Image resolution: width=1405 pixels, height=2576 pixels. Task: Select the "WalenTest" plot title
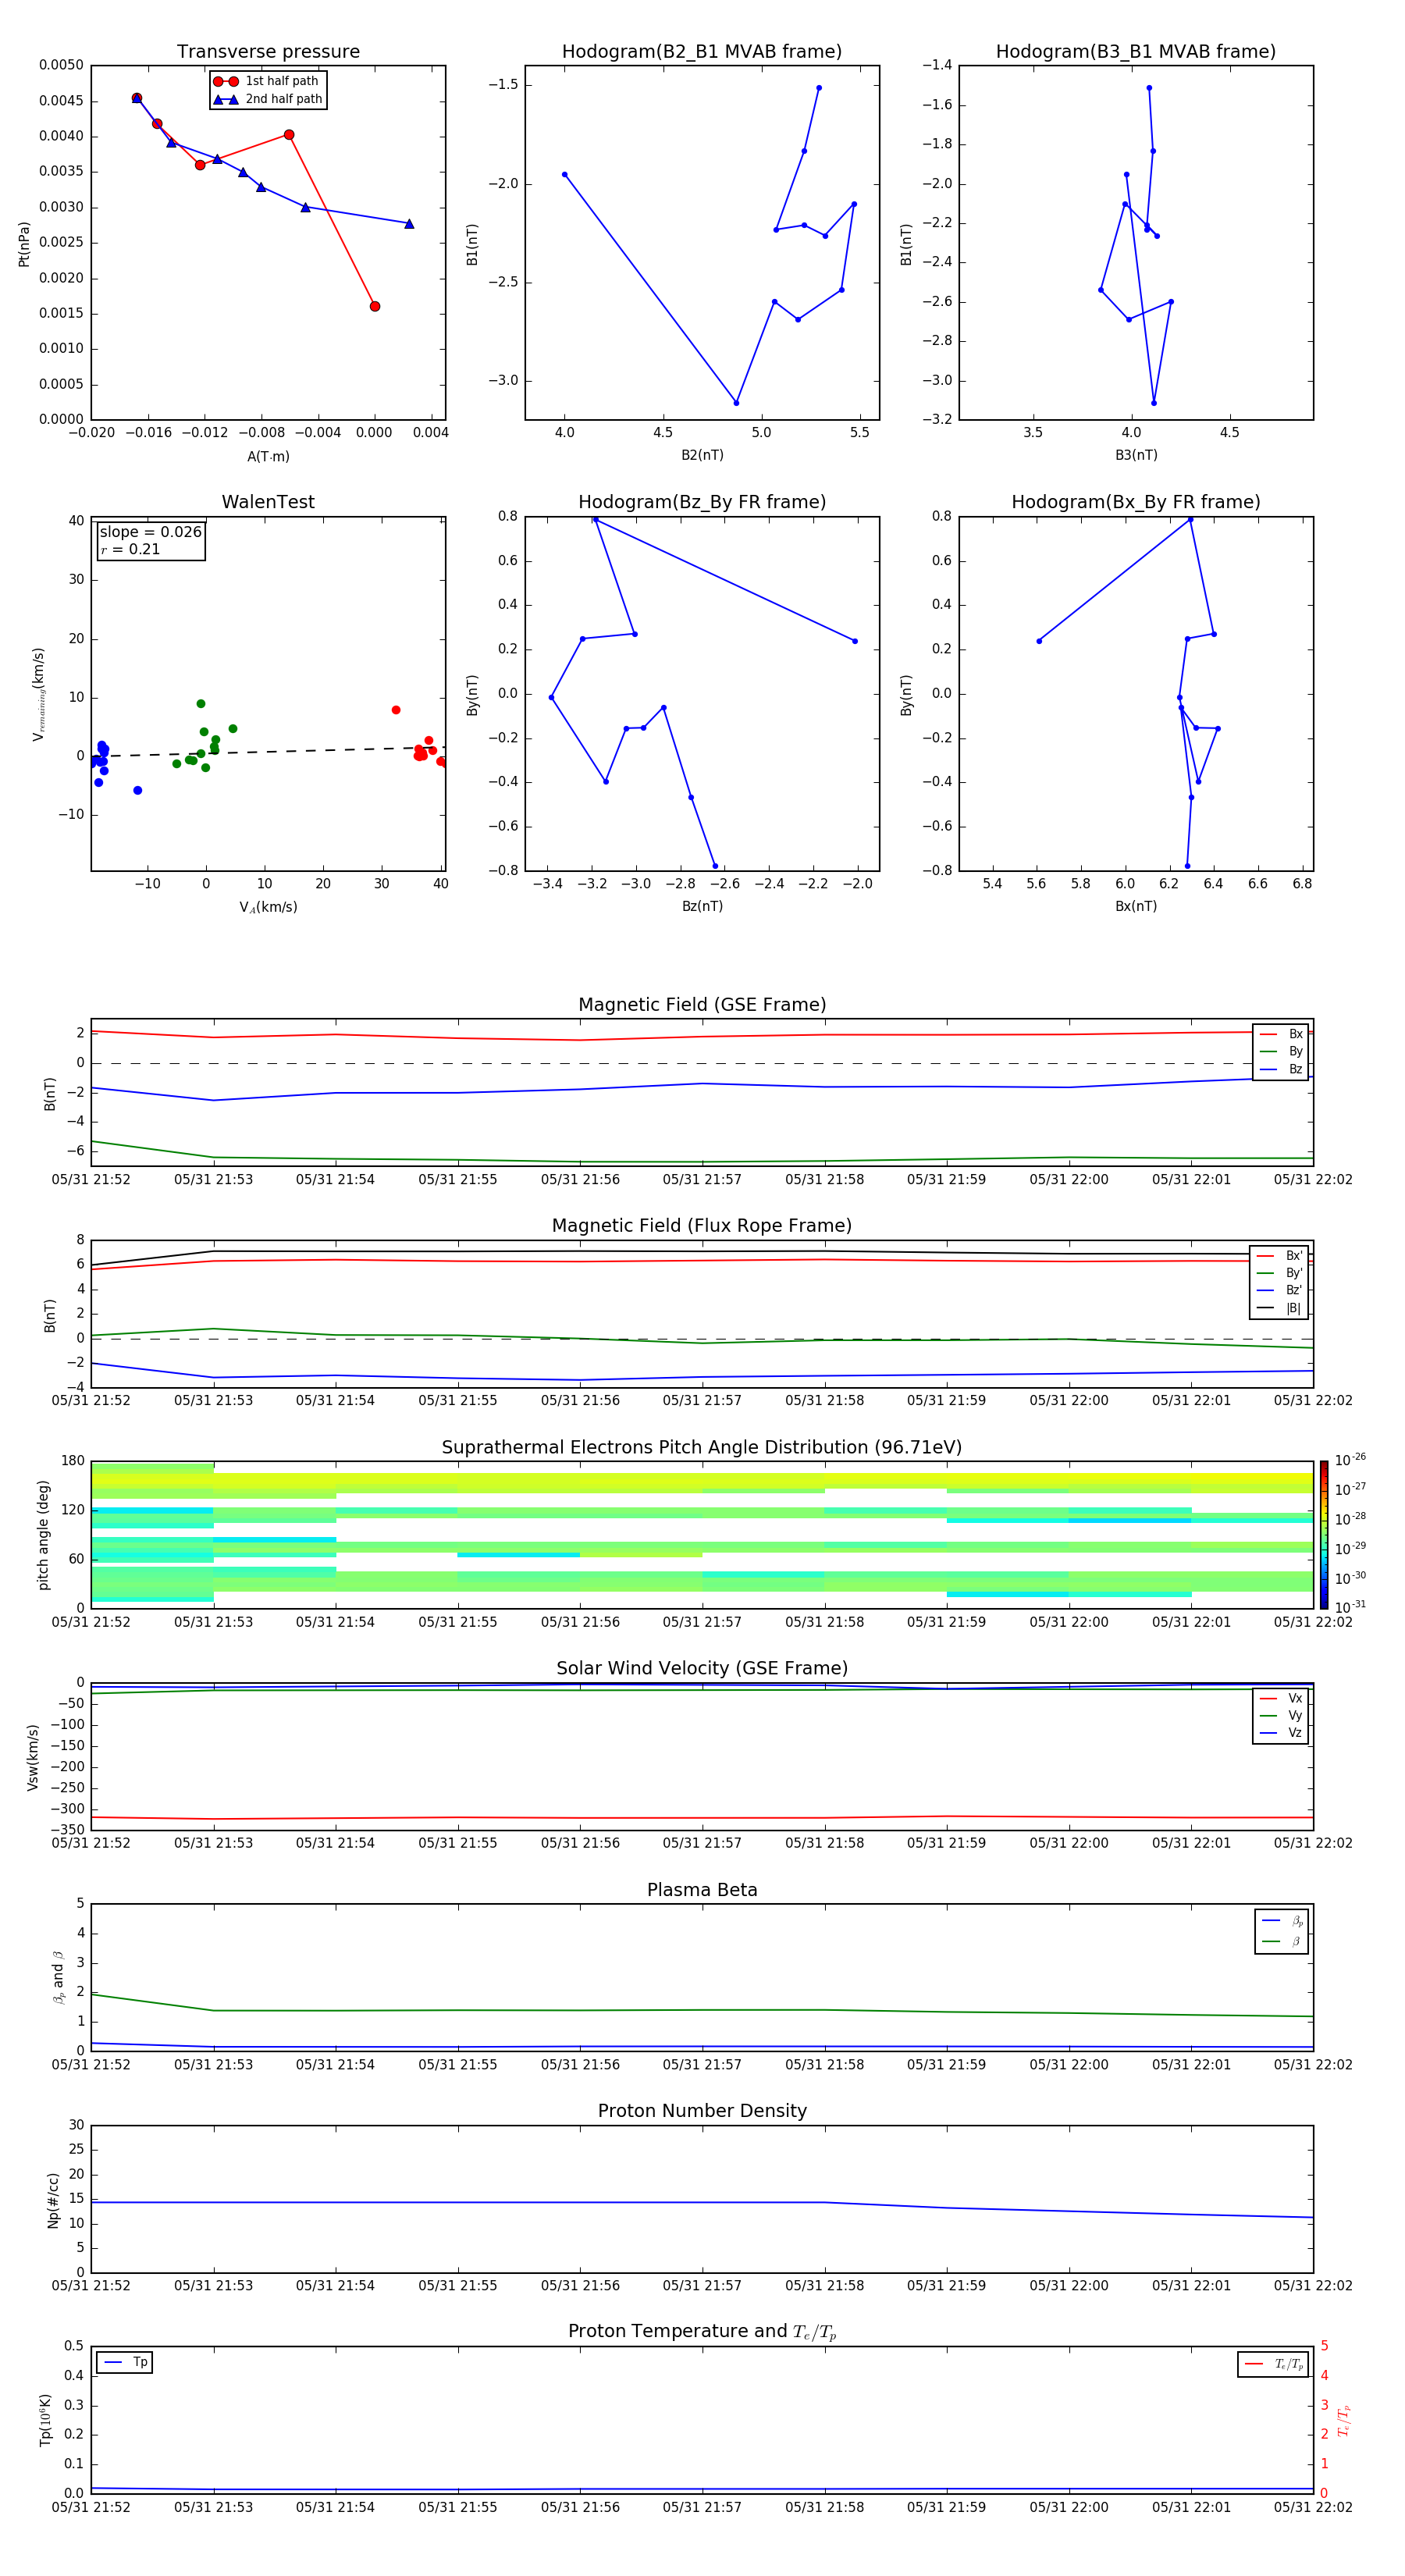268,502
